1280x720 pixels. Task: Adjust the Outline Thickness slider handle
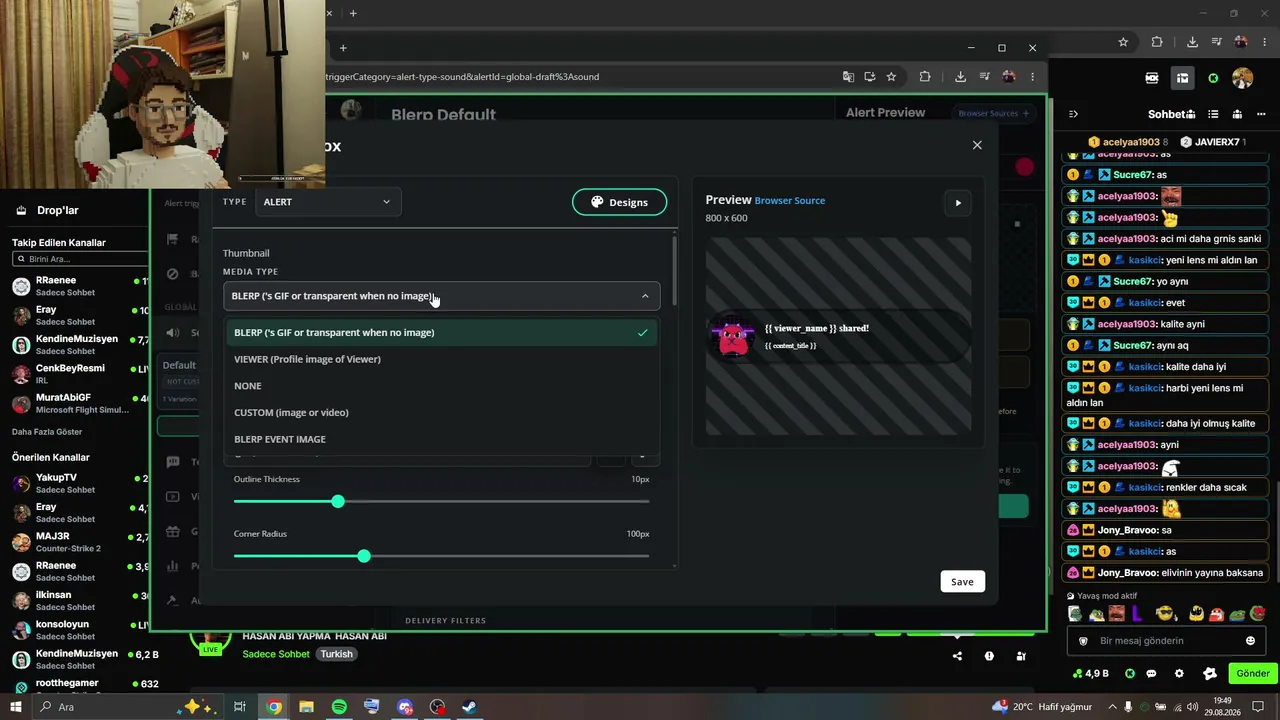[x=338, y=501]
